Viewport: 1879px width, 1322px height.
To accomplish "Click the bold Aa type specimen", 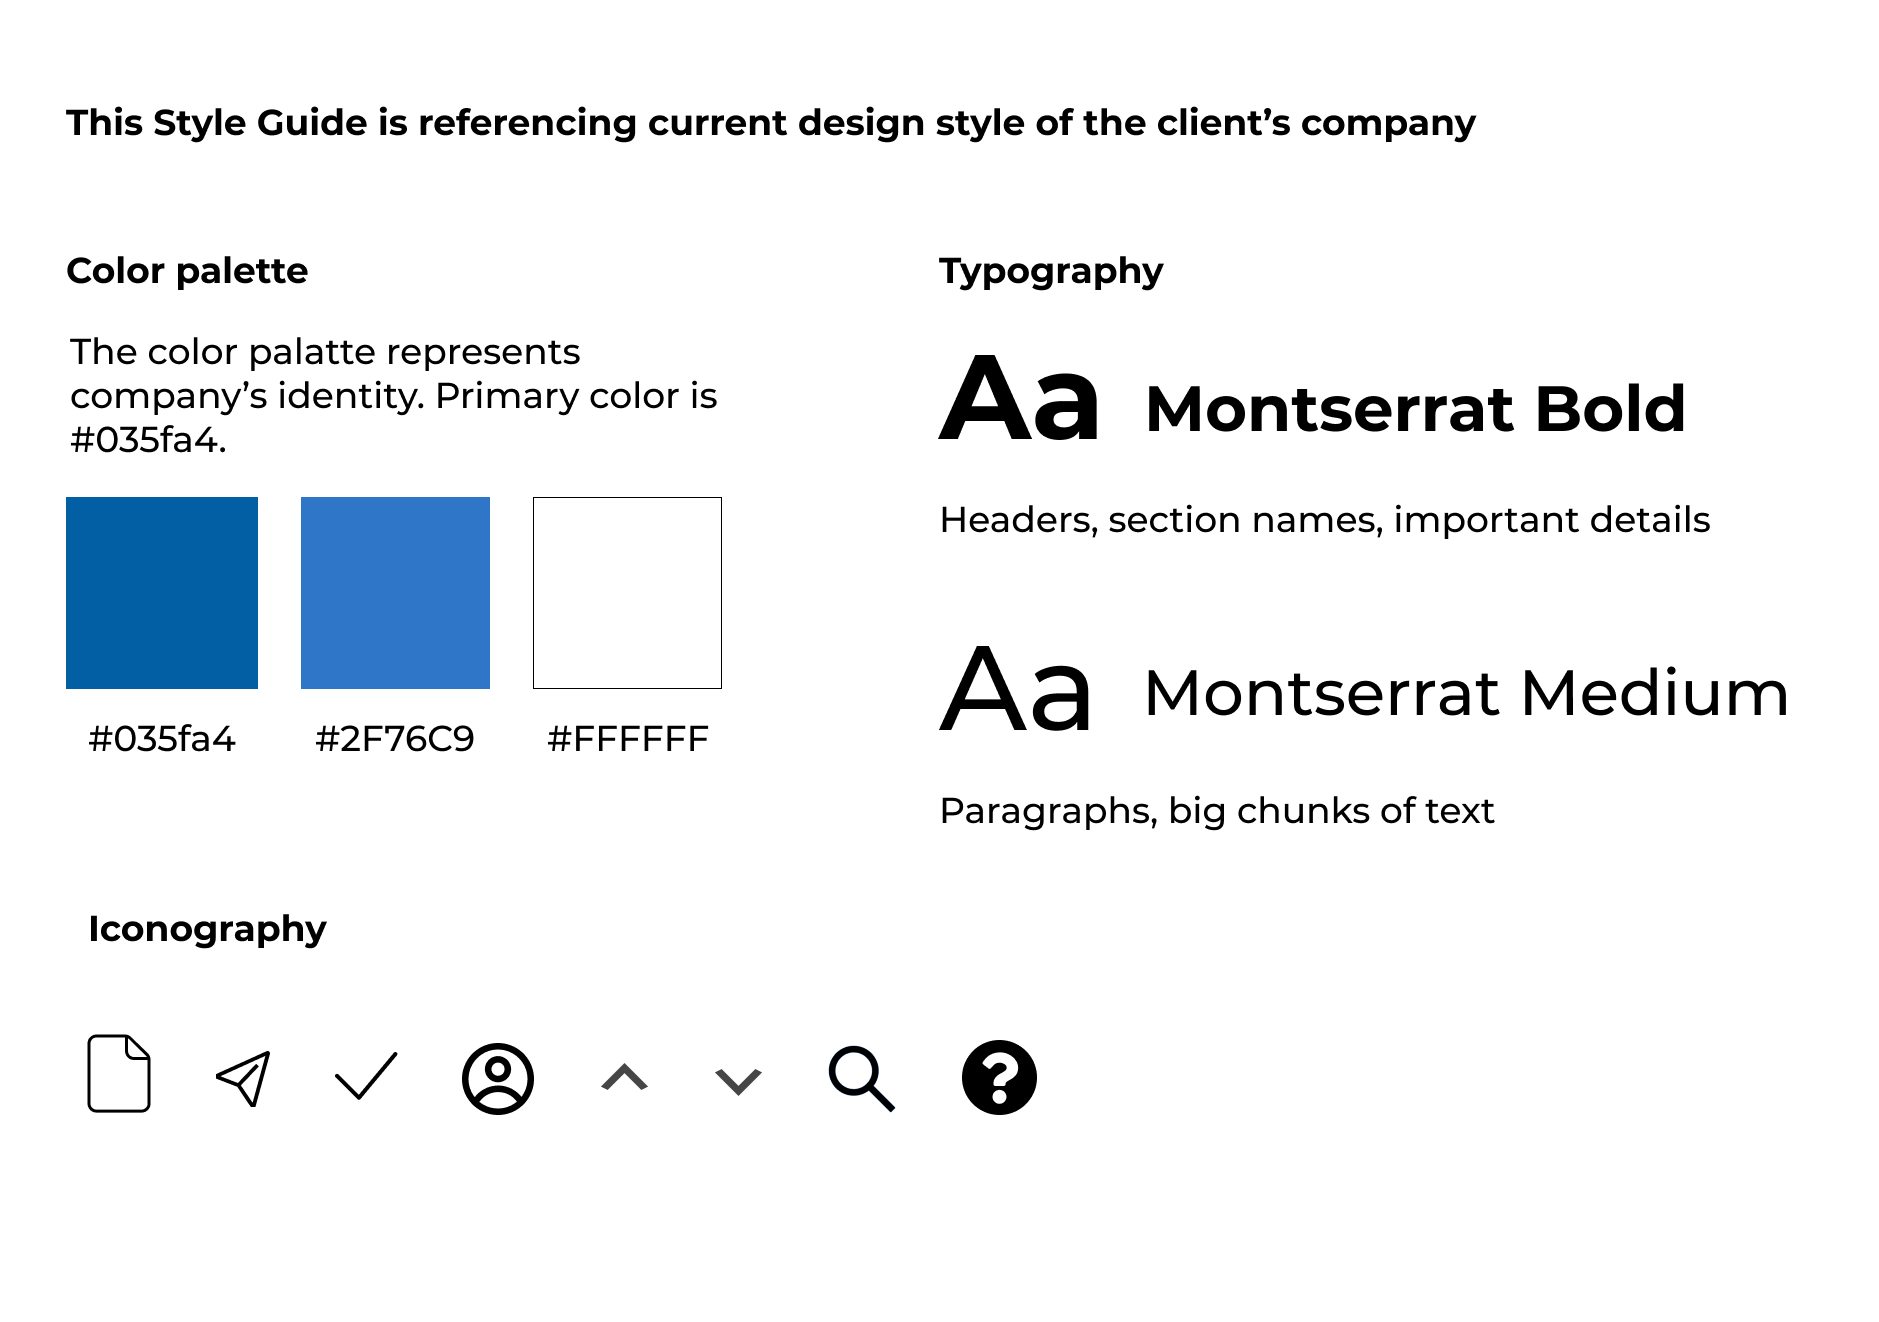I will coord(1019,398).
